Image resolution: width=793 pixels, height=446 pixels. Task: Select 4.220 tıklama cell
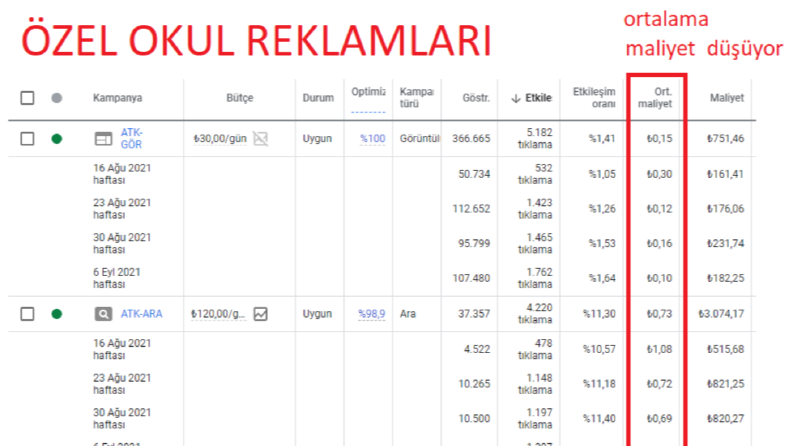coord(535,314)
